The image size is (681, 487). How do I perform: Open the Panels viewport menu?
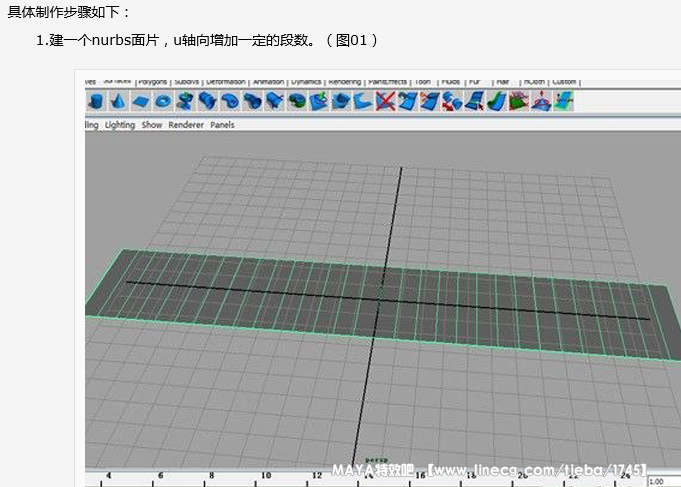(222, 125)
